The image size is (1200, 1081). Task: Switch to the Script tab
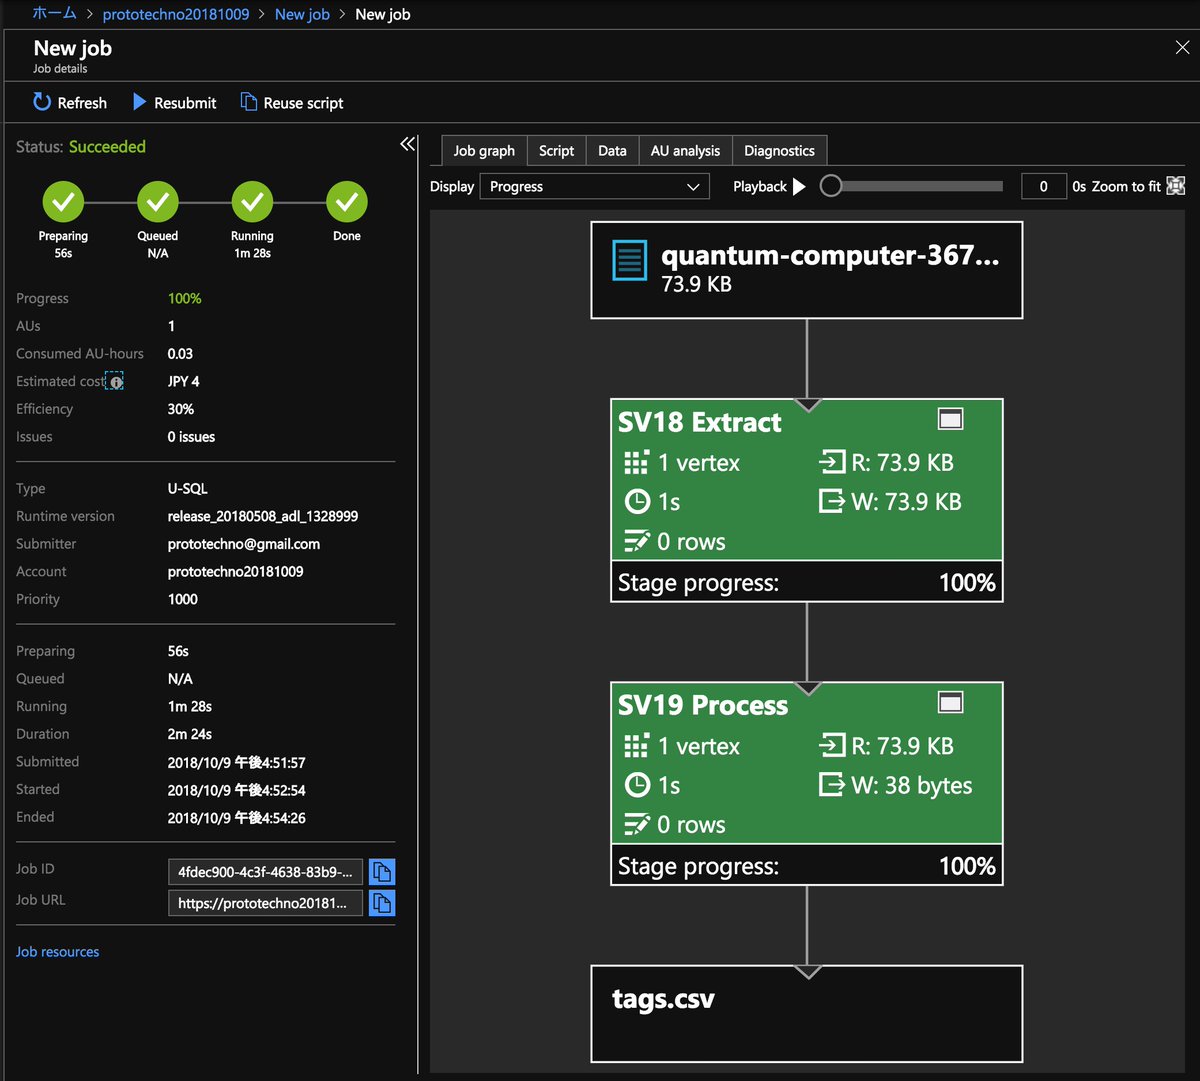click(x=556, y=151)
